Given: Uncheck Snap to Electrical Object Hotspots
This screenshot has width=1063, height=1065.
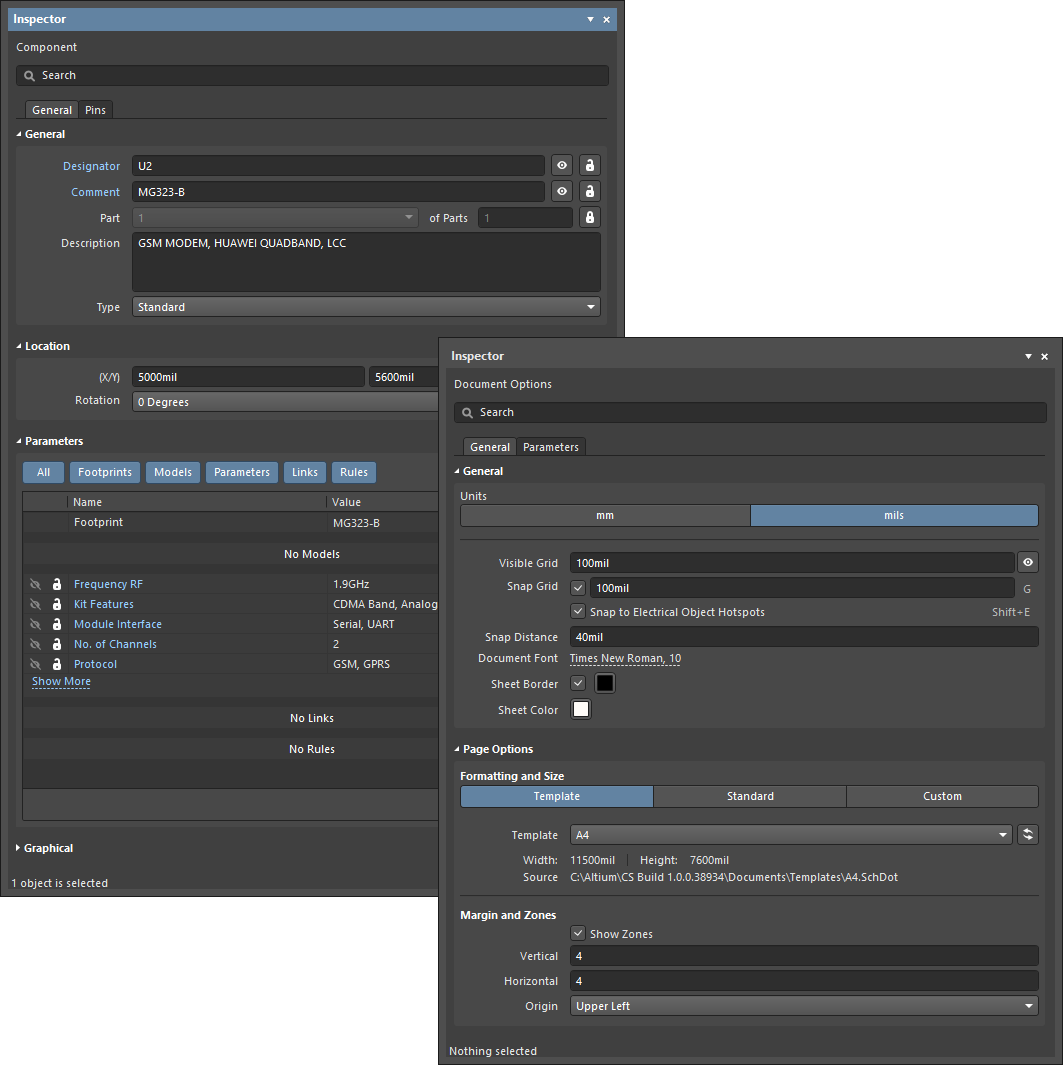Looking at the screenshot, I should (578, 611).
